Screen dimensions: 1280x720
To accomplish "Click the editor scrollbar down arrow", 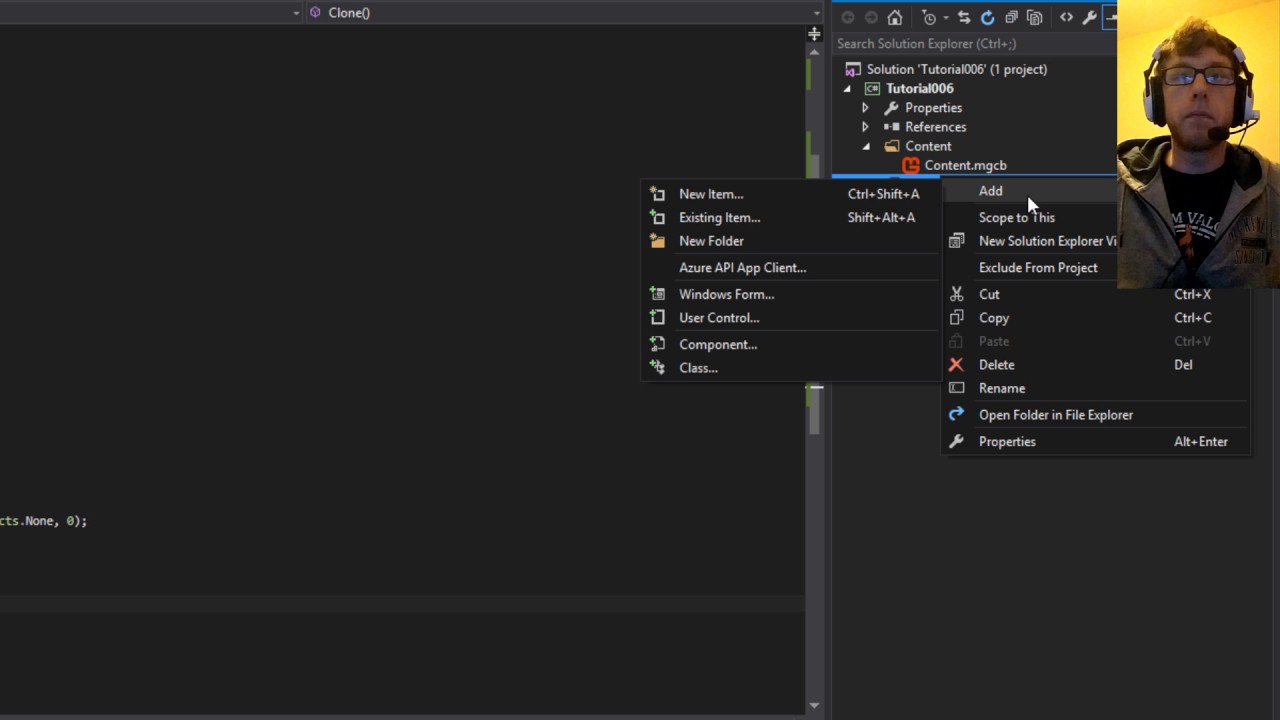I will tap(814, 706).
